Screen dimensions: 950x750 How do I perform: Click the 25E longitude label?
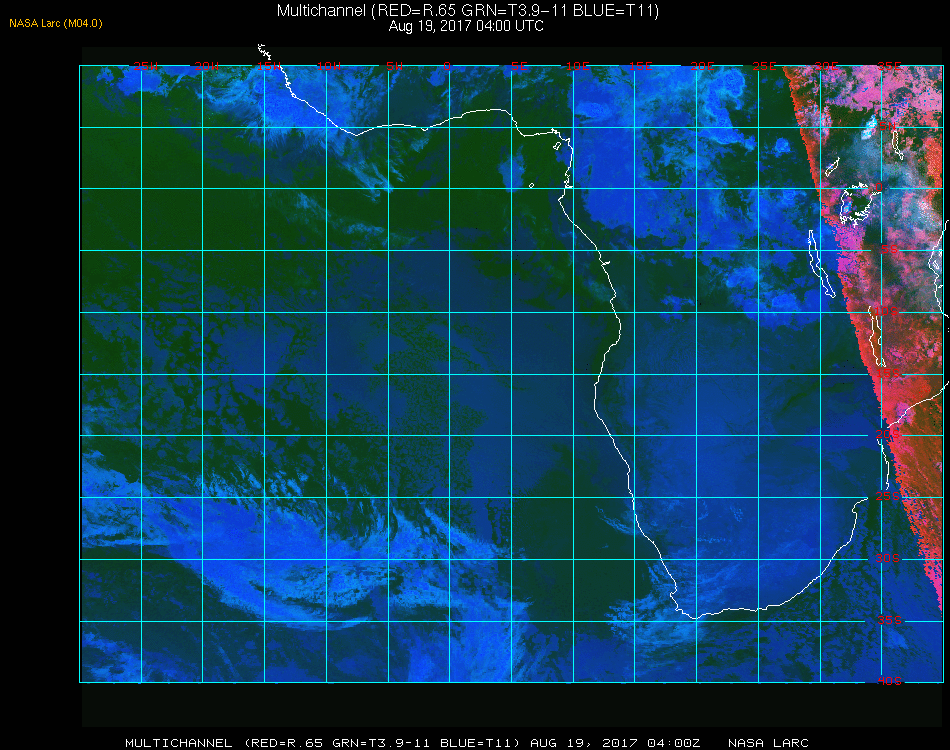coord(764,66)
